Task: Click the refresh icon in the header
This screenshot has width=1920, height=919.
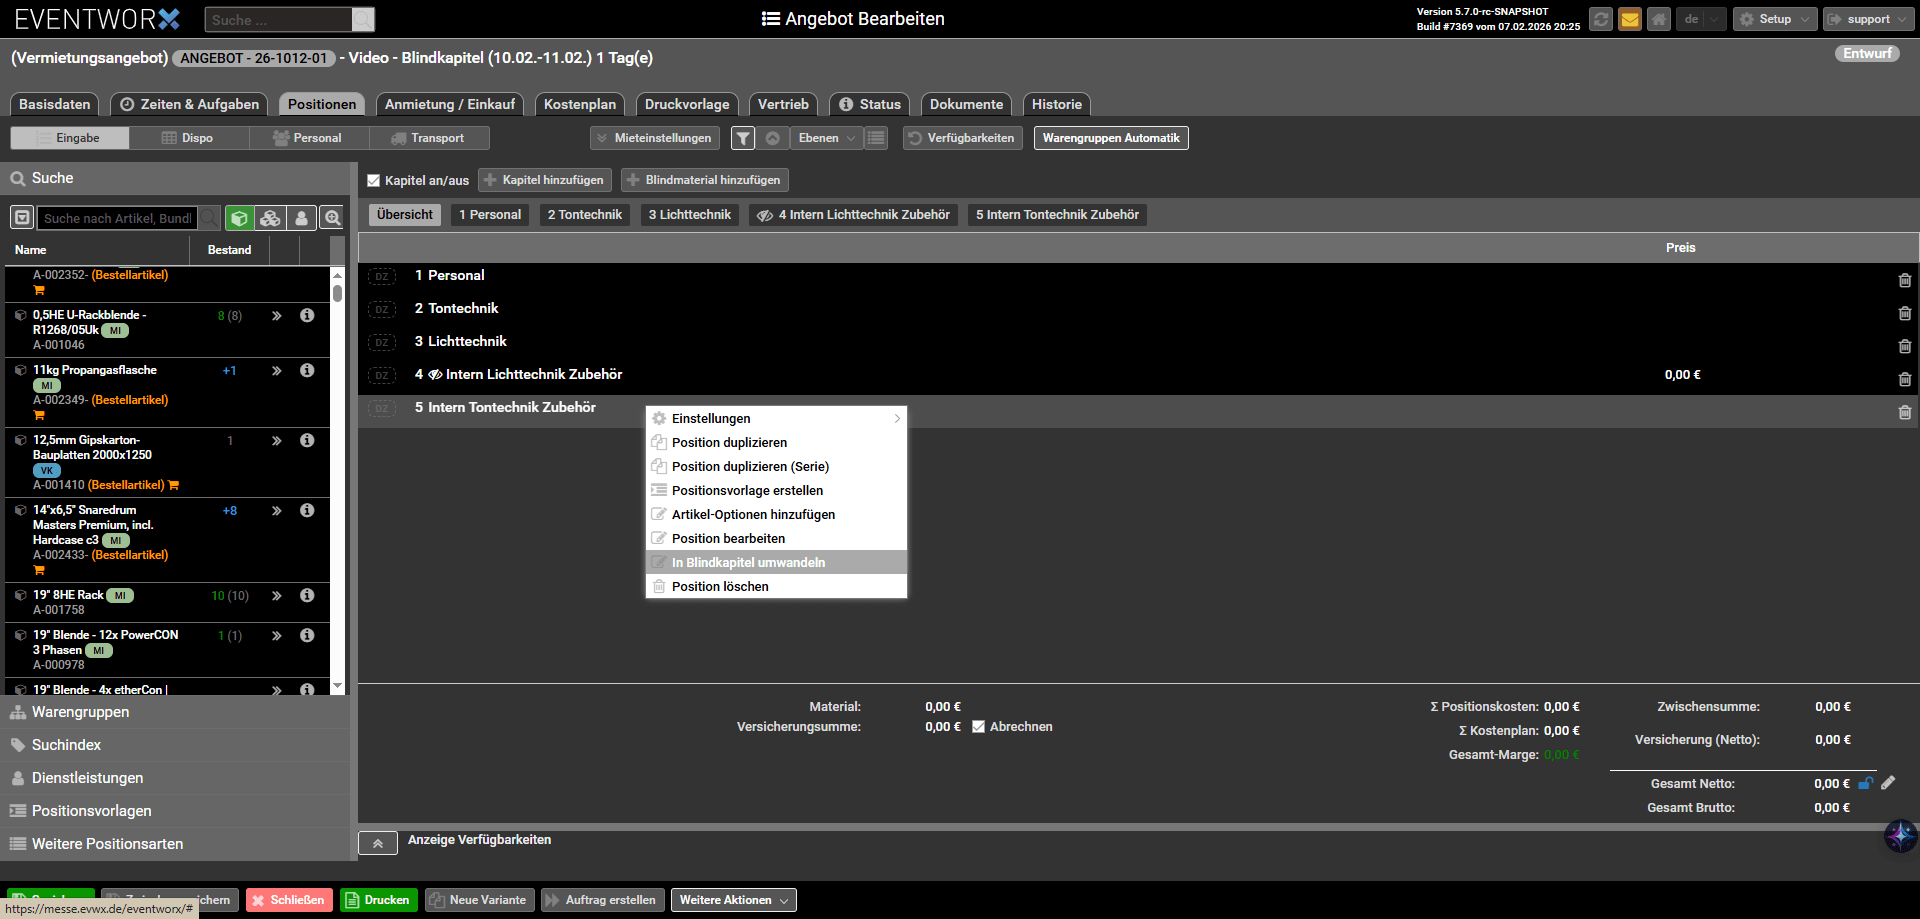Action: point(1601,19)
